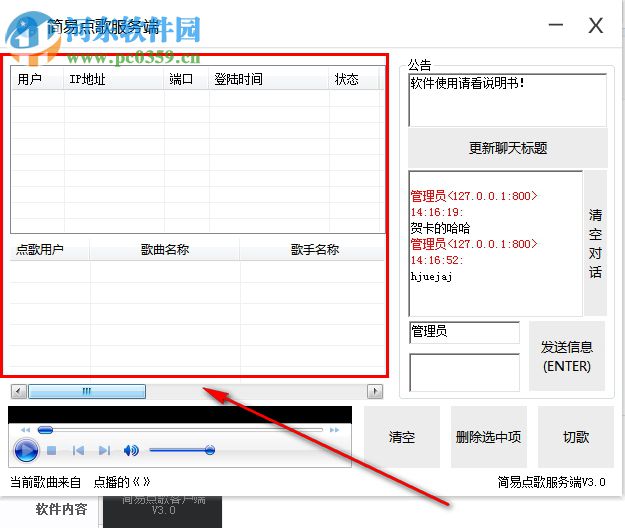The height and width of the screenshot is (528, 625).
Task: Click the 管理员 nickname input field
Action: tap(464, 332)
